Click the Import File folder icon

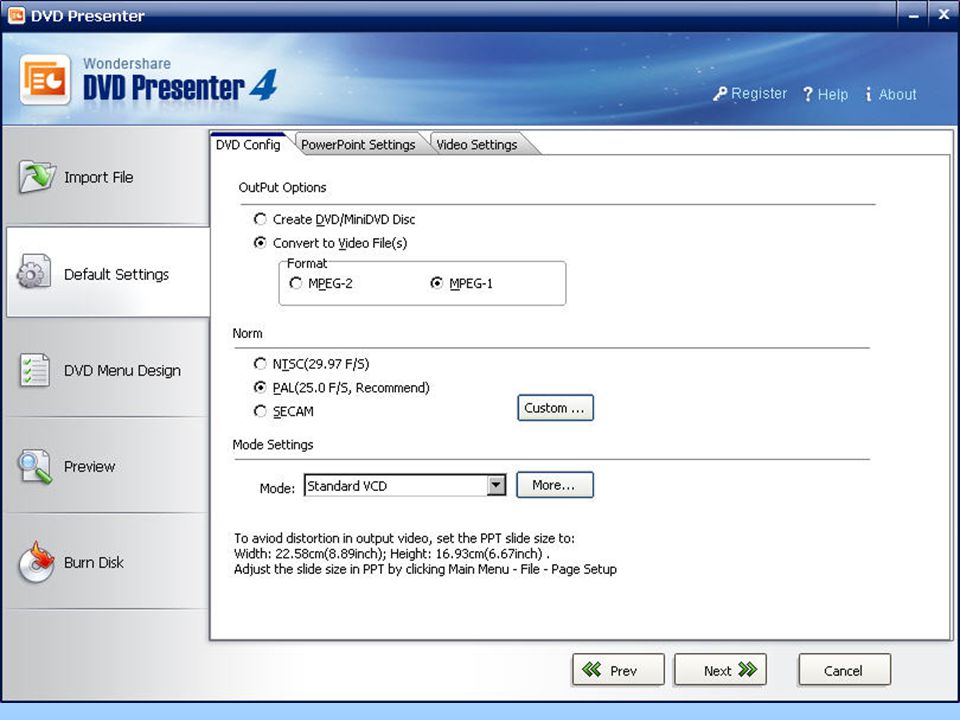click(37, 176)
